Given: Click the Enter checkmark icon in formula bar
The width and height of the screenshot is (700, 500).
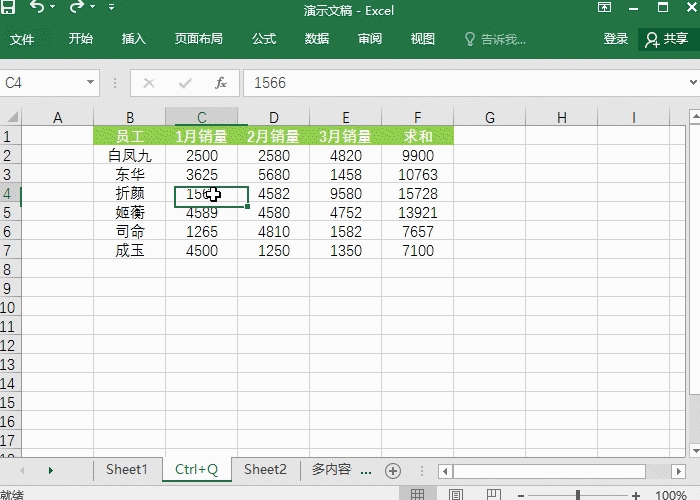Looking at the screenshot, I should pos(185,83).
